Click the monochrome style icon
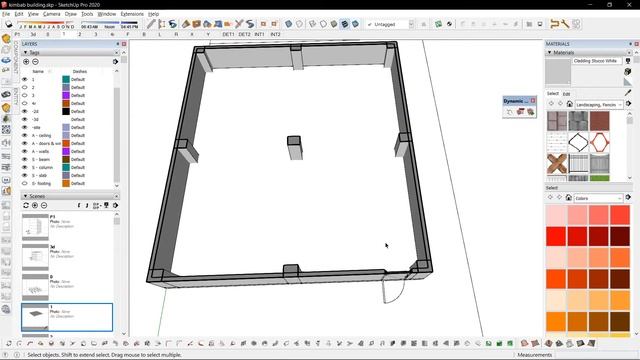The image size is (640, 360). pyautogui.click(x=356, y=24)
